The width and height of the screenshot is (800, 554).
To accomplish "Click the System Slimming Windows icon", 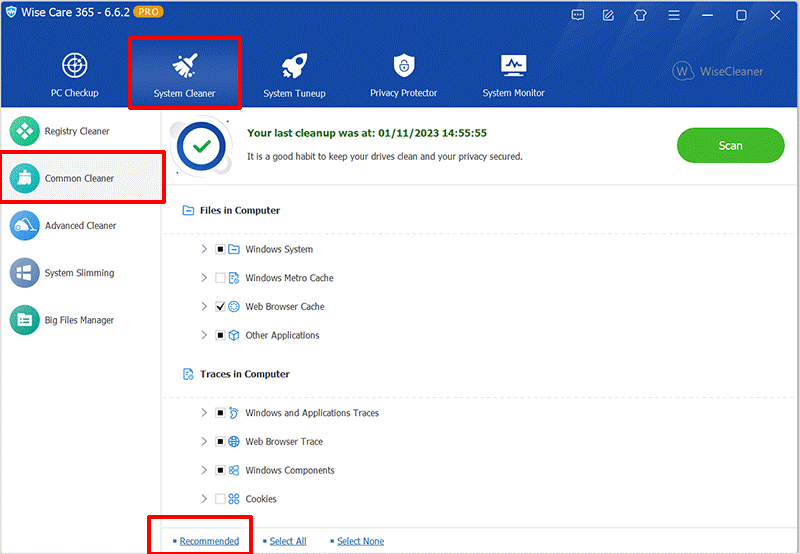I will coord(24,273).
